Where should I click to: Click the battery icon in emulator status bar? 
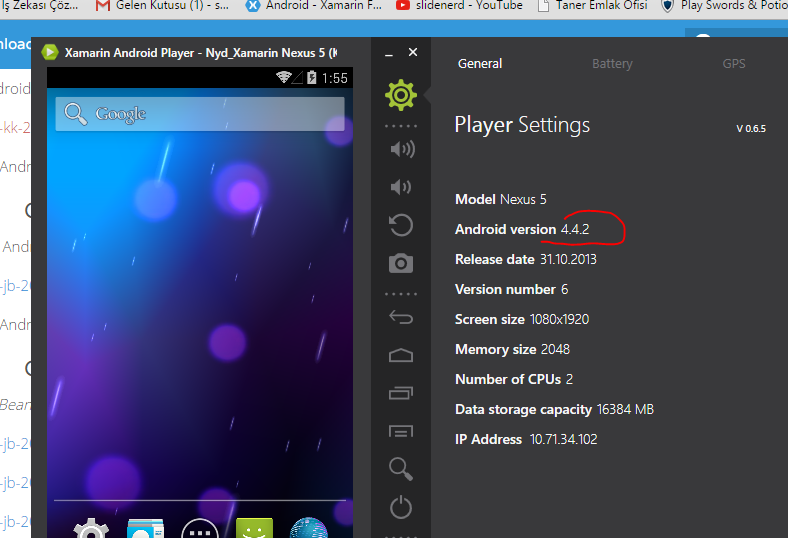click(x=312, y=77)
